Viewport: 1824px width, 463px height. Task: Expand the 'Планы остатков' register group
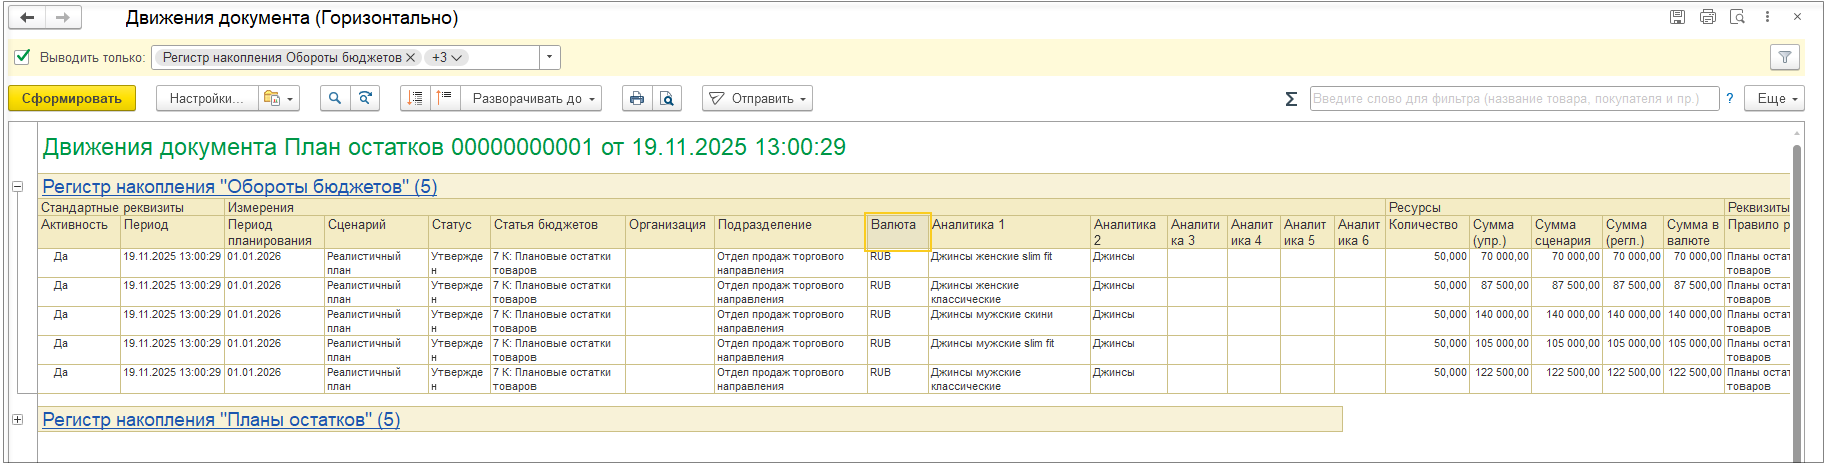tap(17, 420)
